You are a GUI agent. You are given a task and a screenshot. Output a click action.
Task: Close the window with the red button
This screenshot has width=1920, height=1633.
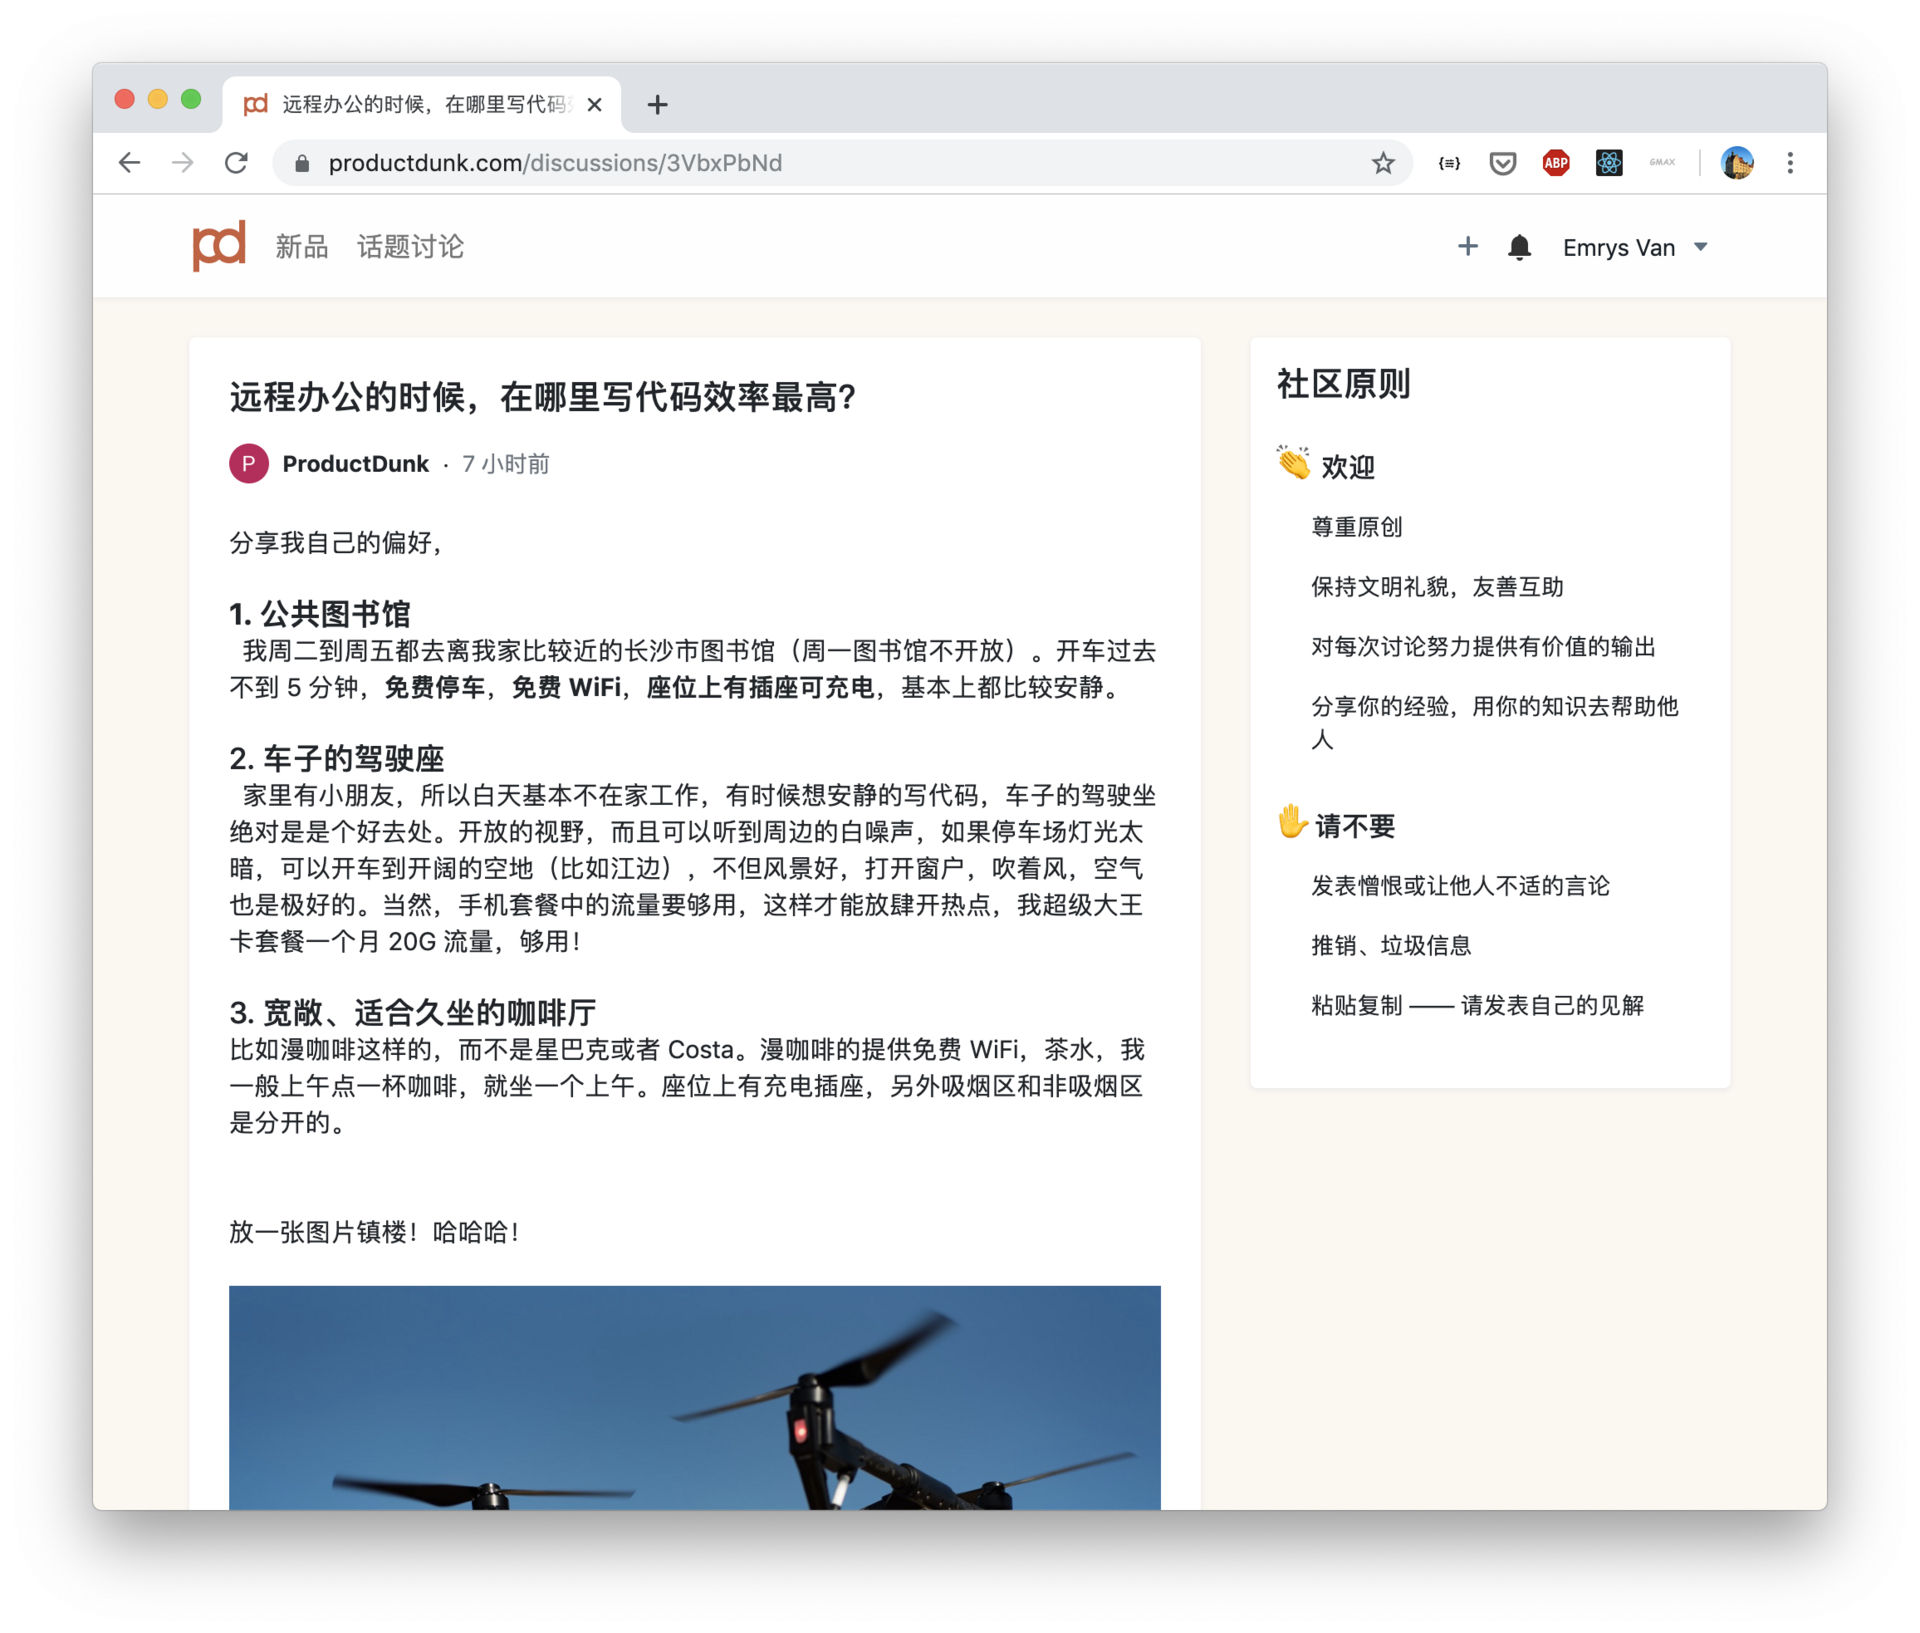point(125,99)
